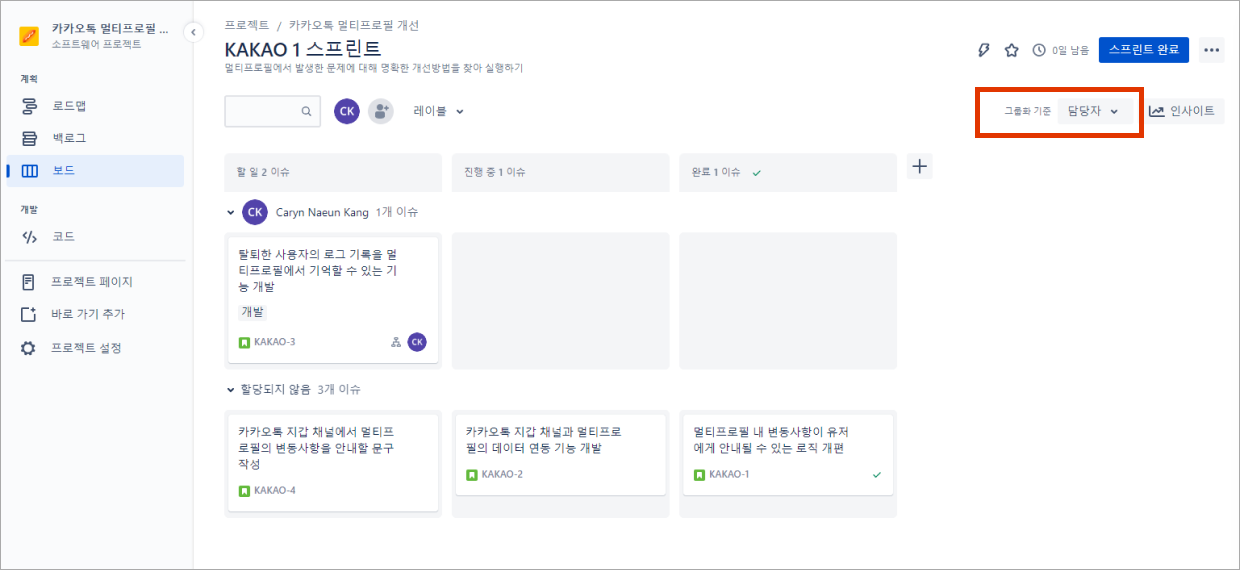Open the KAKAO-2 issue card

tap(559, 452)
